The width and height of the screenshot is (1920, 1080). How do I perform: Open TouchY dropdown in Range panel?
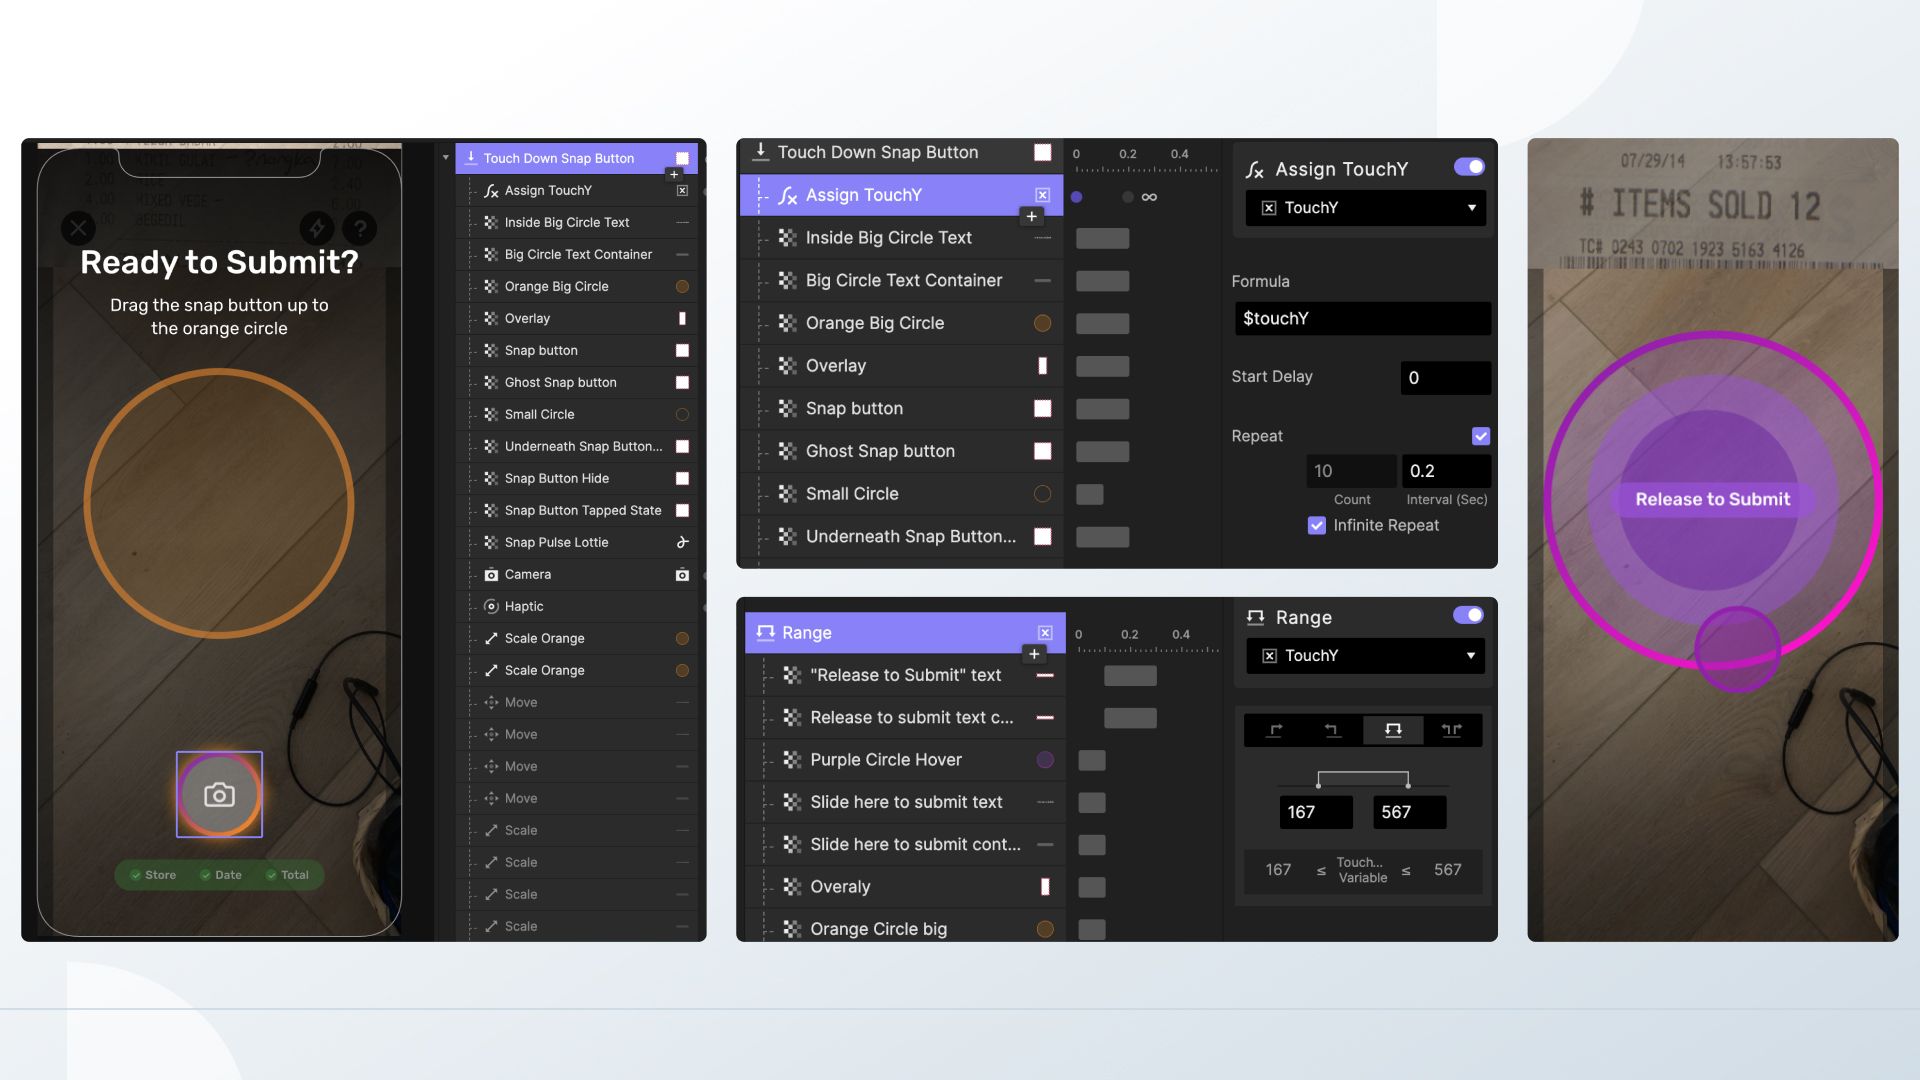tap(1365, 656)
